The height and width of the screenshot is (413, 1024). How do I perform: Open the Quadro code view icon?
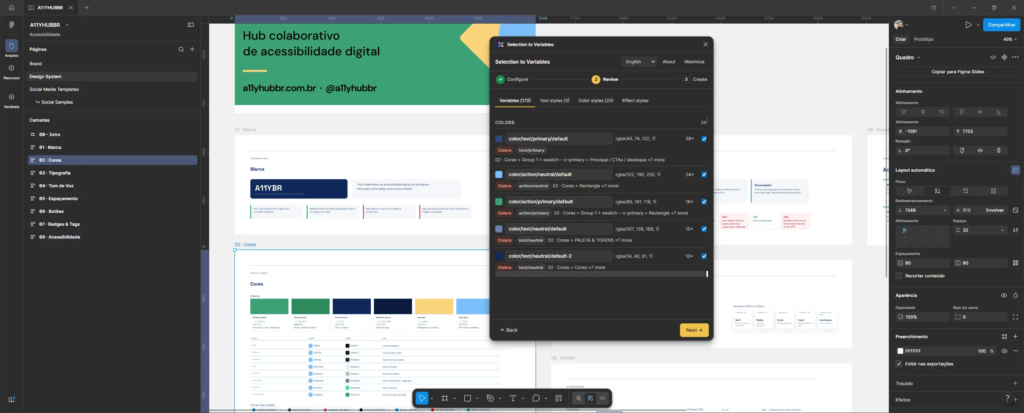tap(993, 57)
